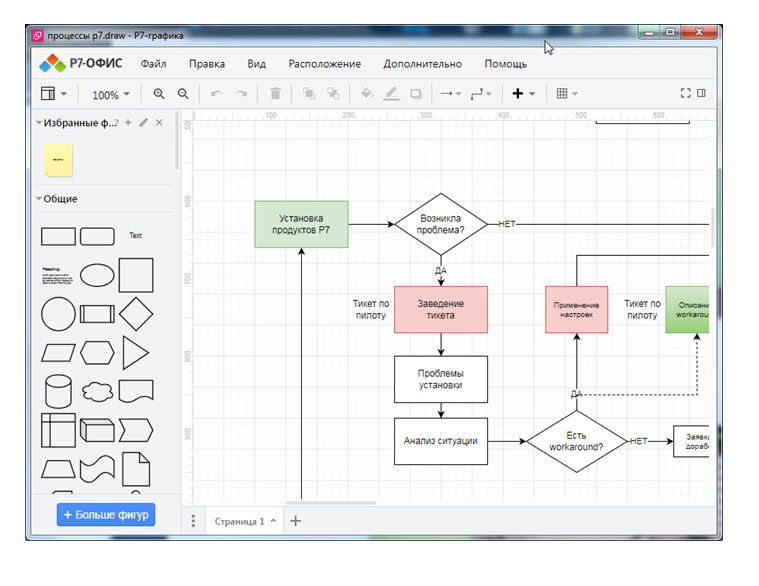
Task: Send selection to back icon
Action: 333,94
